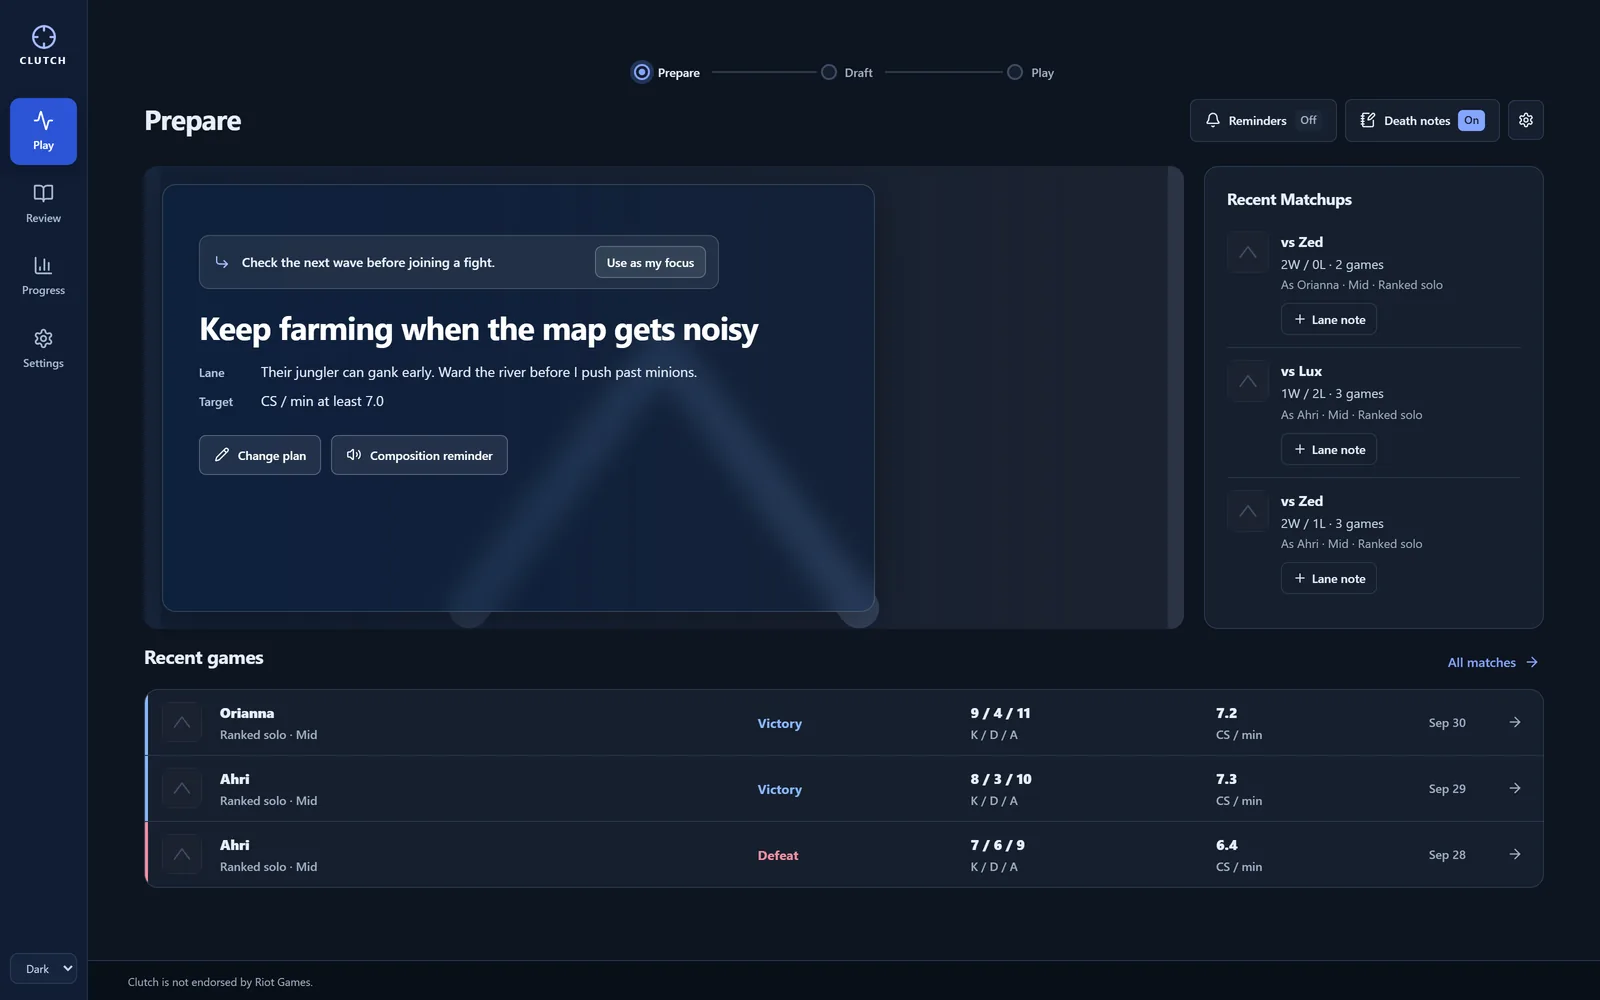1600x1000 pixels.
Task: Open Sep 30 game arrow
Action: 1515,722
